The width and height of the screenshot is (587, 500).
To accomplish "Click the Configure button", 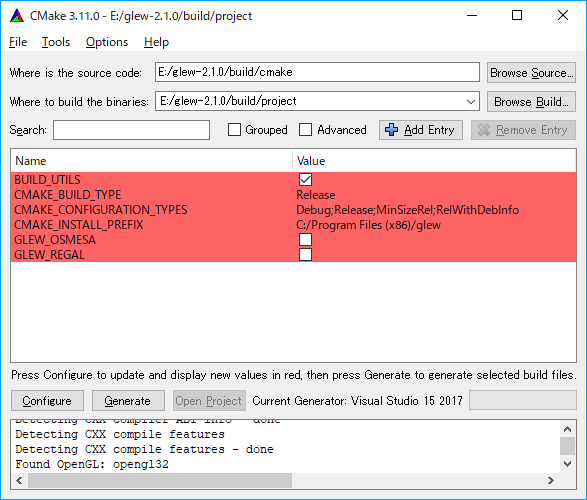I will 47,400.
